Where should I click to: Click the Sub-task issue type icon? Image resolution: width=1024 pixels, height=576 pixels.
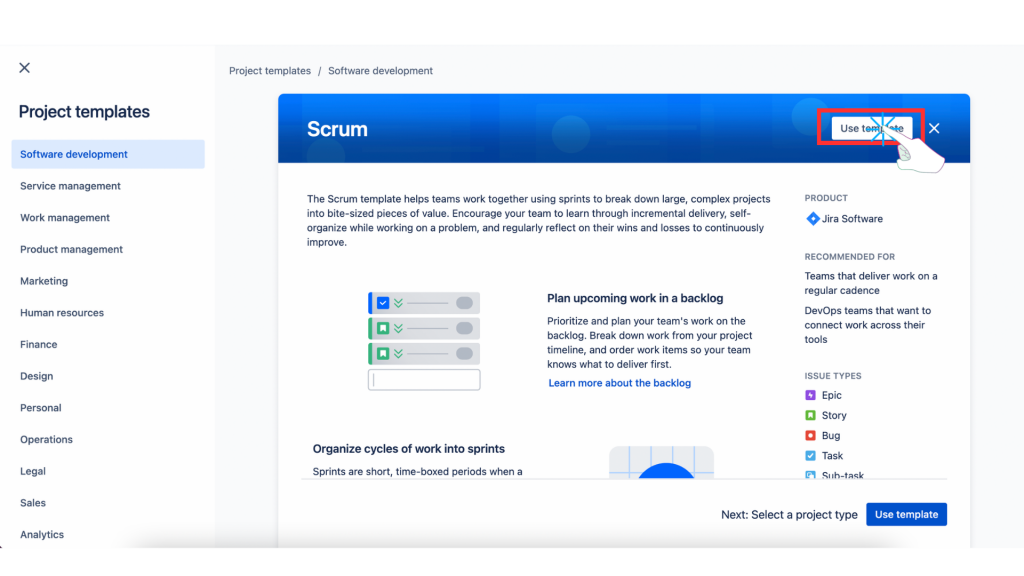point(810,475)
